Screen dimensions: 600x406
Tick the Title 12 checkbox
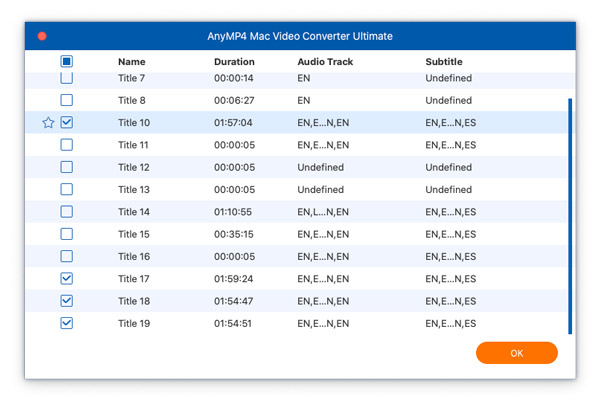coord(67,167)
